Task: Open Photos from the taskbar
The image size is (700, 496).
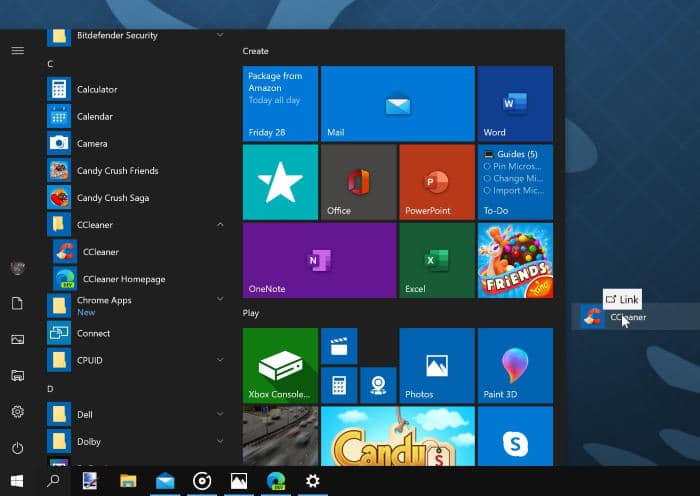Action: pos(239,481)
